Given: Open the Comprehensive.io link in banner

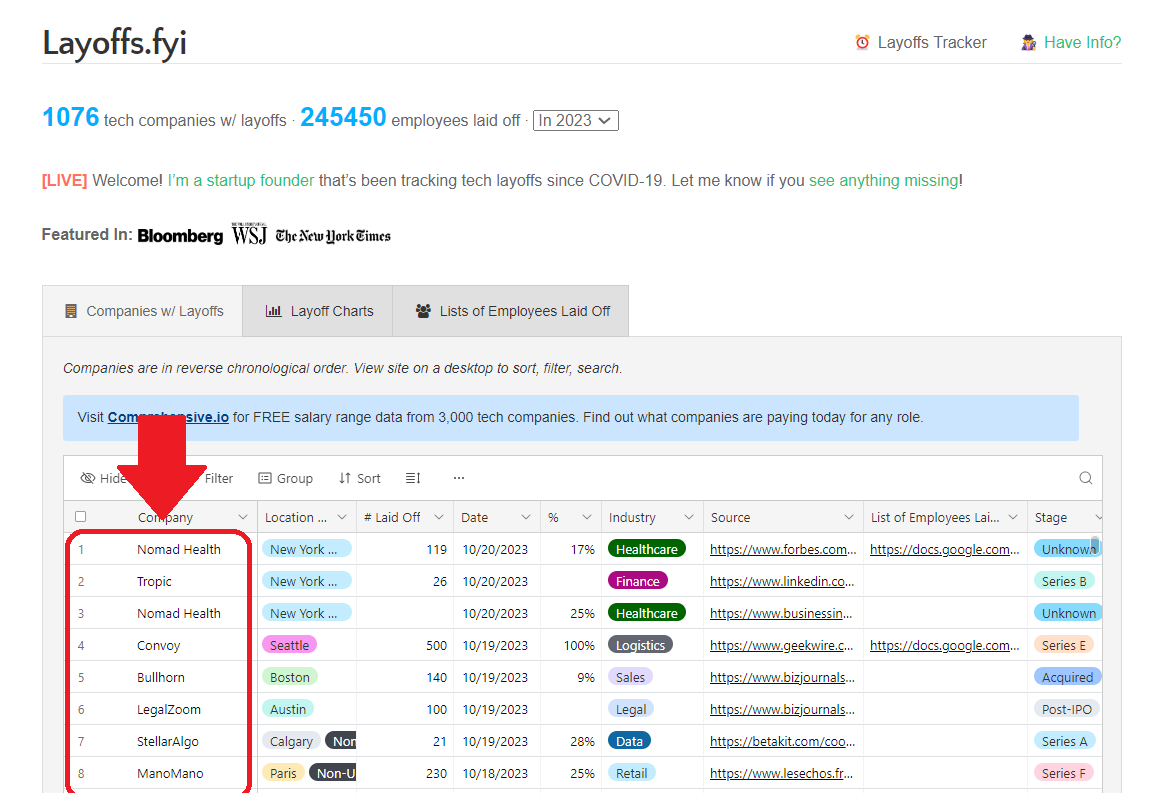Looking at the screenshot, I should [x=168, y=417].
